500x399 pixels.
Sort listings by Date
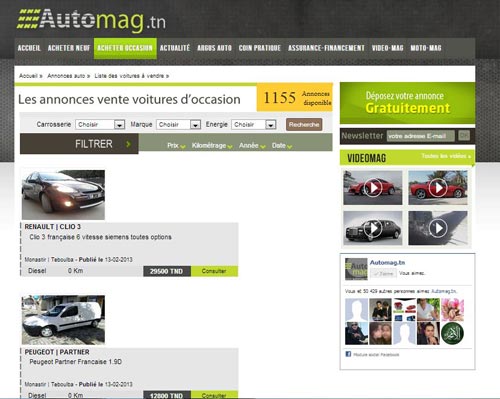pyautogui.click(x=282, y=146)
